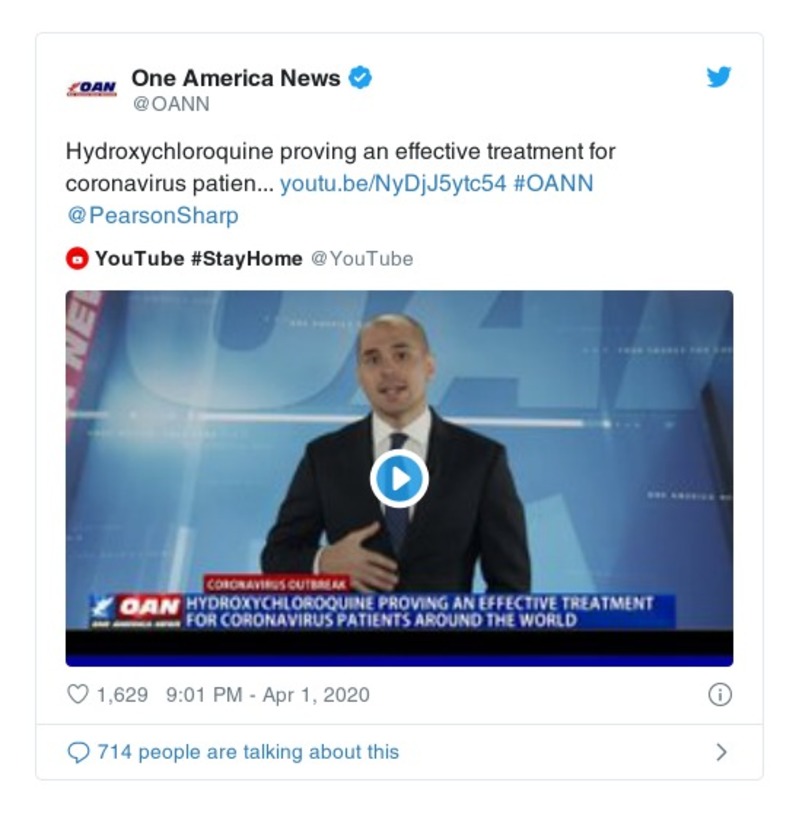
Task: Click the OAN profile avatar
Action: 91,88
